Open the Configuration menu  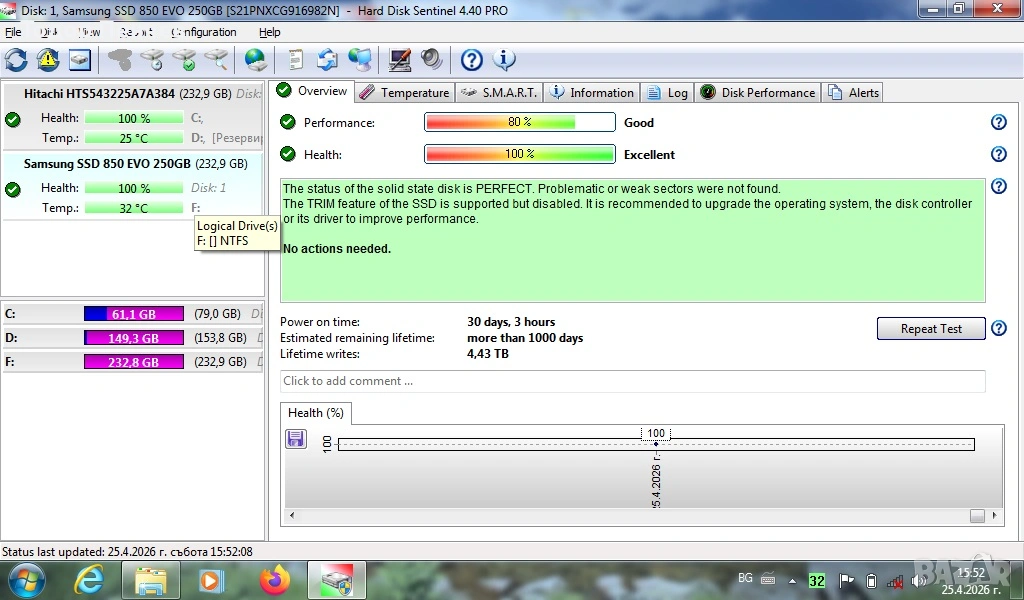[204, 32]
